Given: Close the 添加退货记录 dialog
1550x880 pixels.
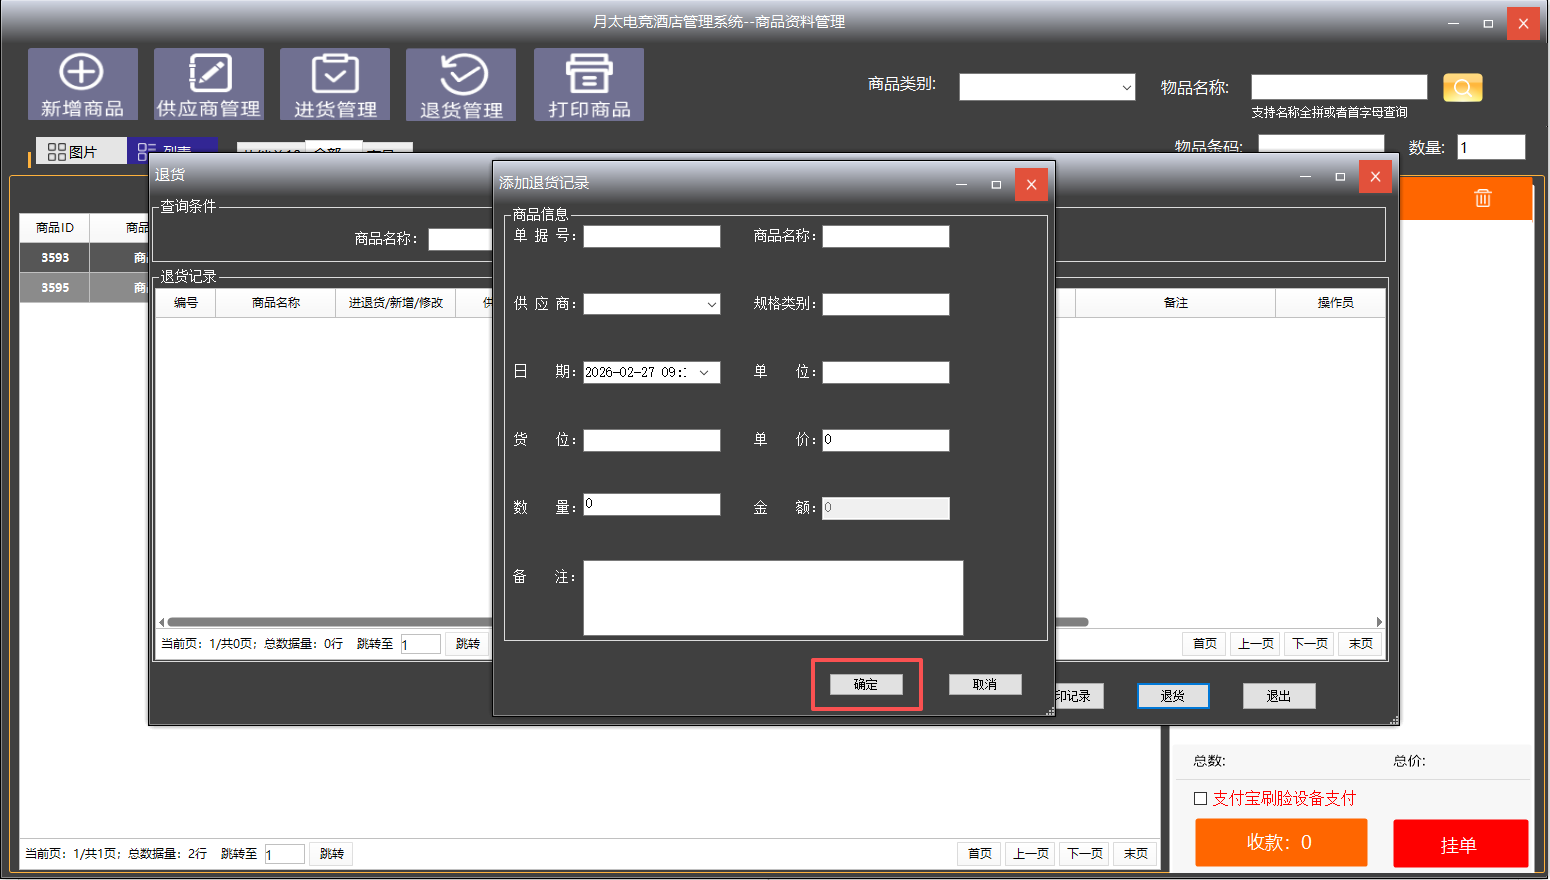Looking at the screenshot, I should 1031,184.
